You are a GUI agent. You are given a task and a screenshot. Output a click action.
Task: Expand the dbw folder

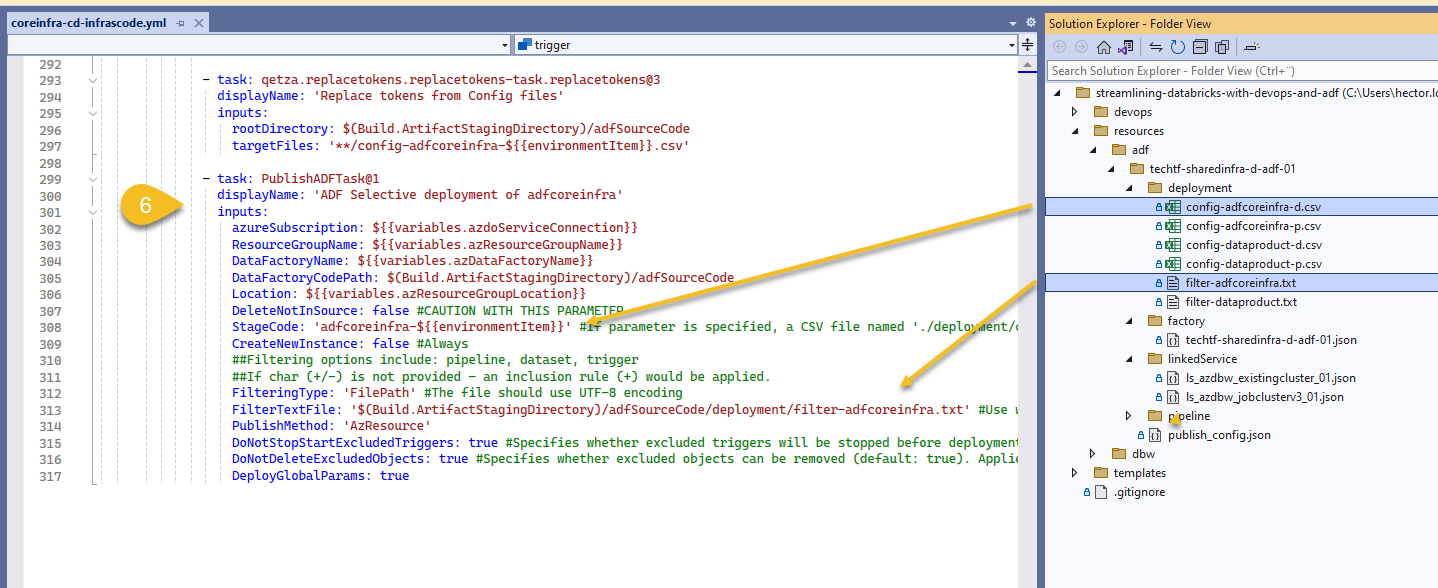1092,453
